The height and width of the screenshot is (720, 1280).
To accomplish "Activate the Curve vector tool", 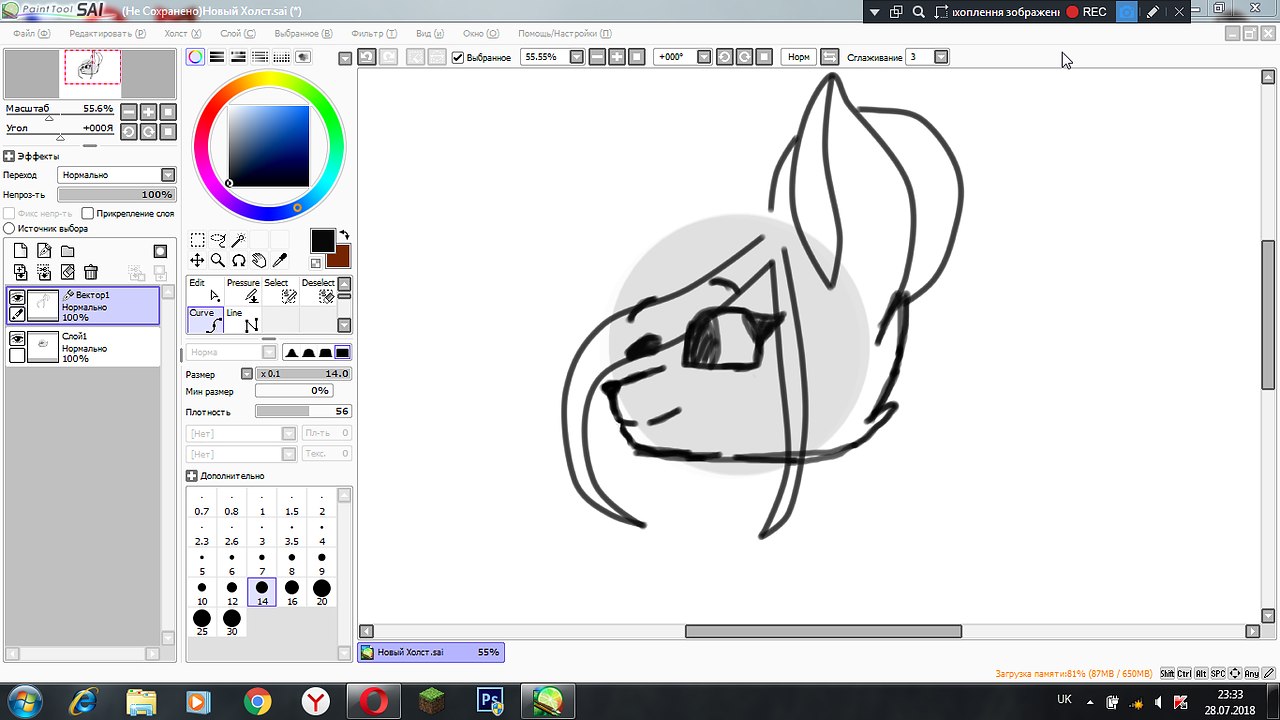I will (206, 320).
